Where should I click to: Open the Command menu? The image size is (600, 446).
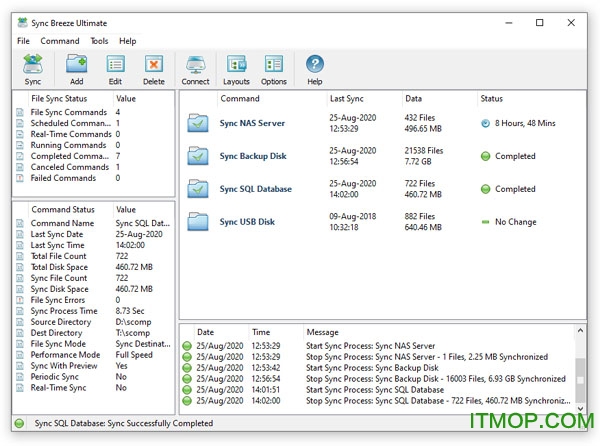click(x=60, y=41)
